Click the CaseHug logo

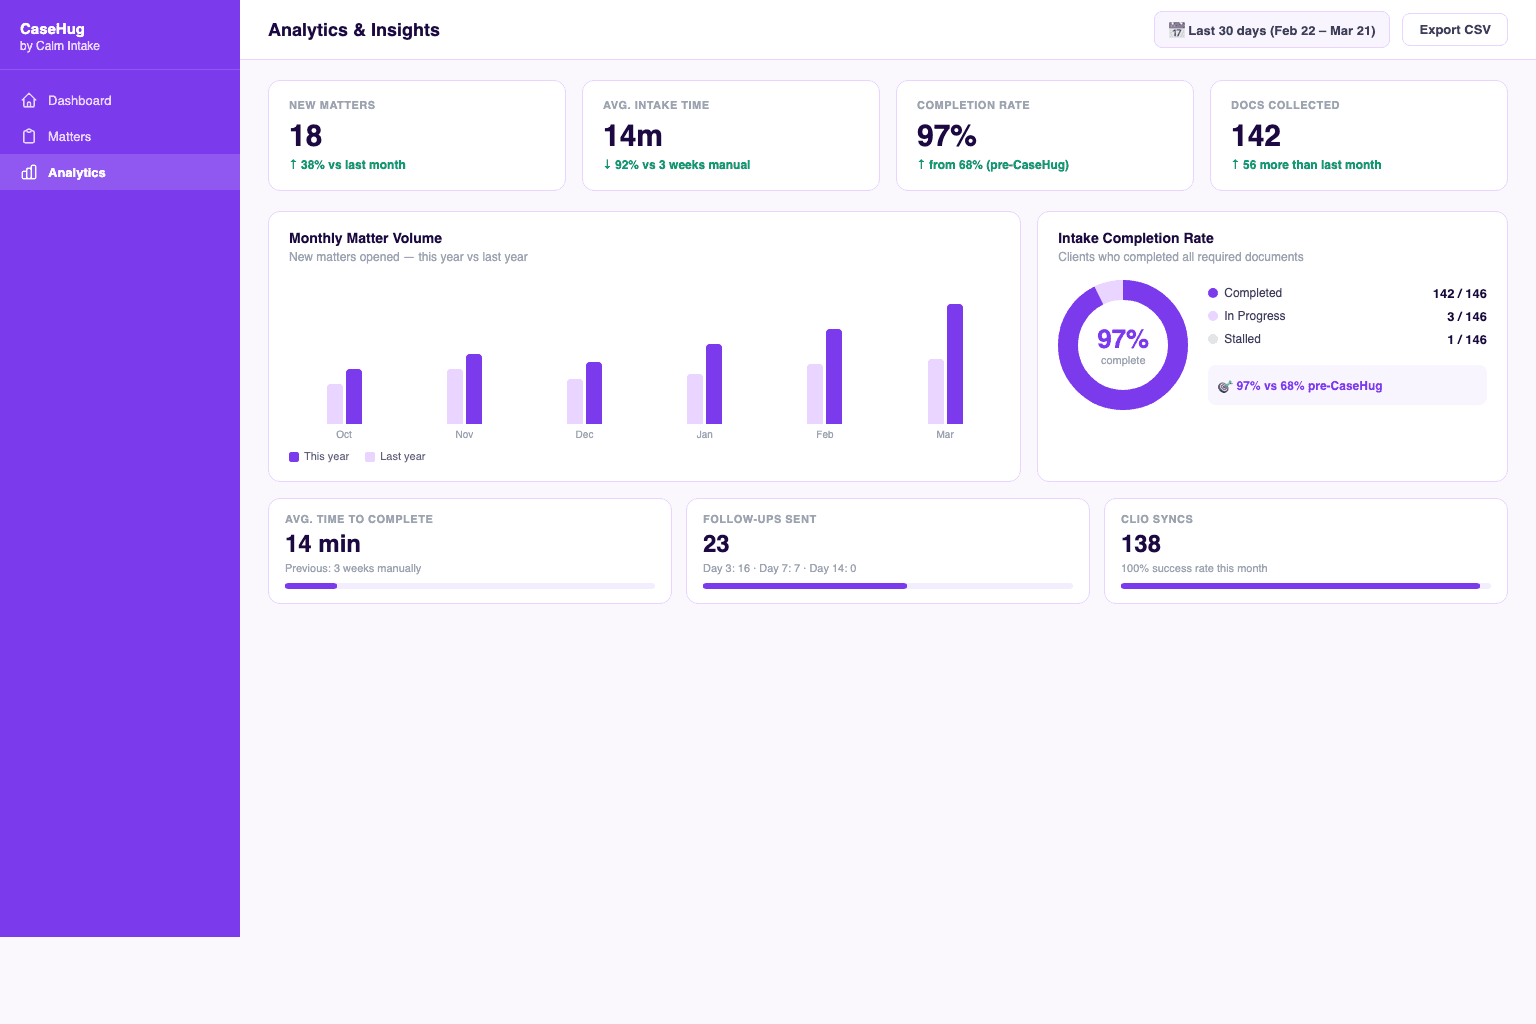pyautogui.click(x=52, y=29)
